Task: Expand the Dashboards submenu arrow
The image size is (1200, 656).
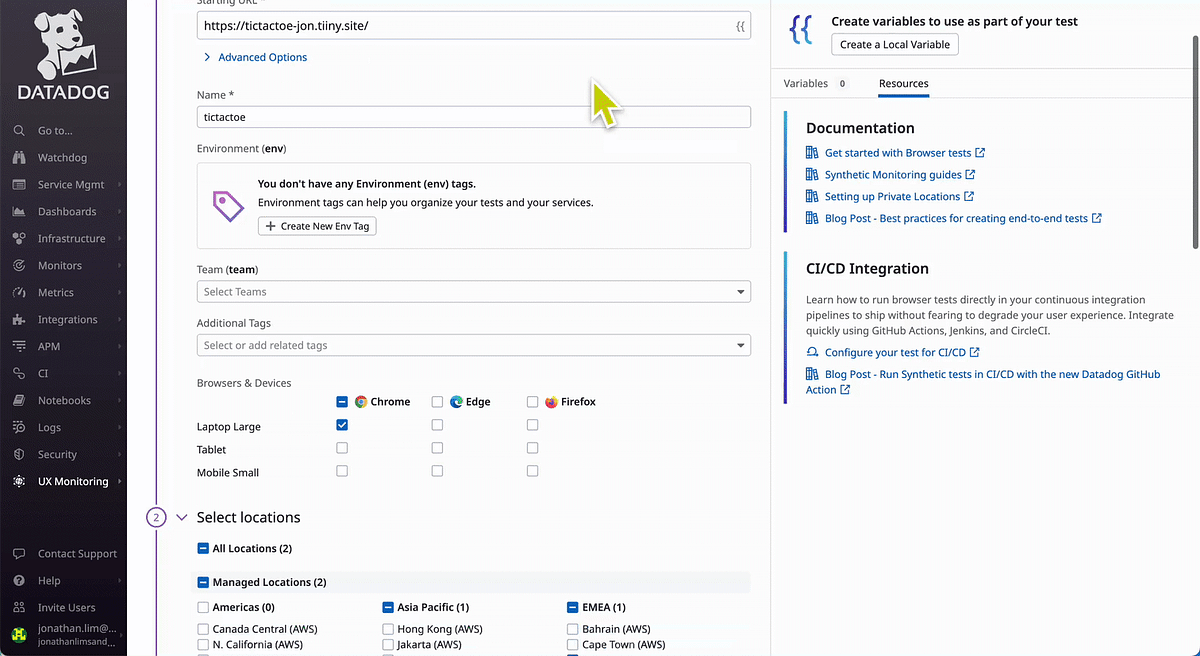Action: pos(120,212)
